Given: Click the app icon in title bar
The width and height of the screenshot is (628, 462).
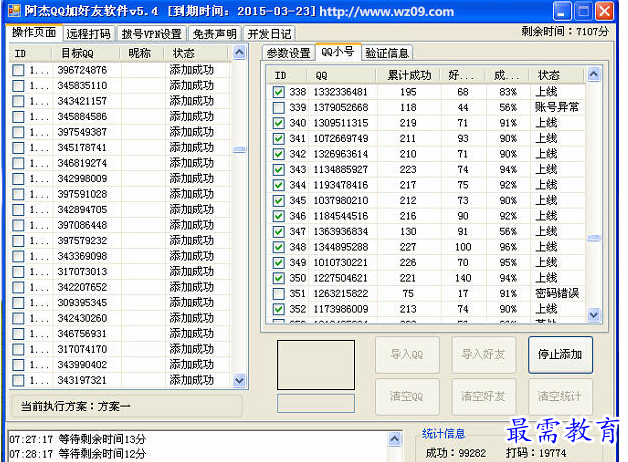Looking at the screenshot, I should tap(14, 11).
